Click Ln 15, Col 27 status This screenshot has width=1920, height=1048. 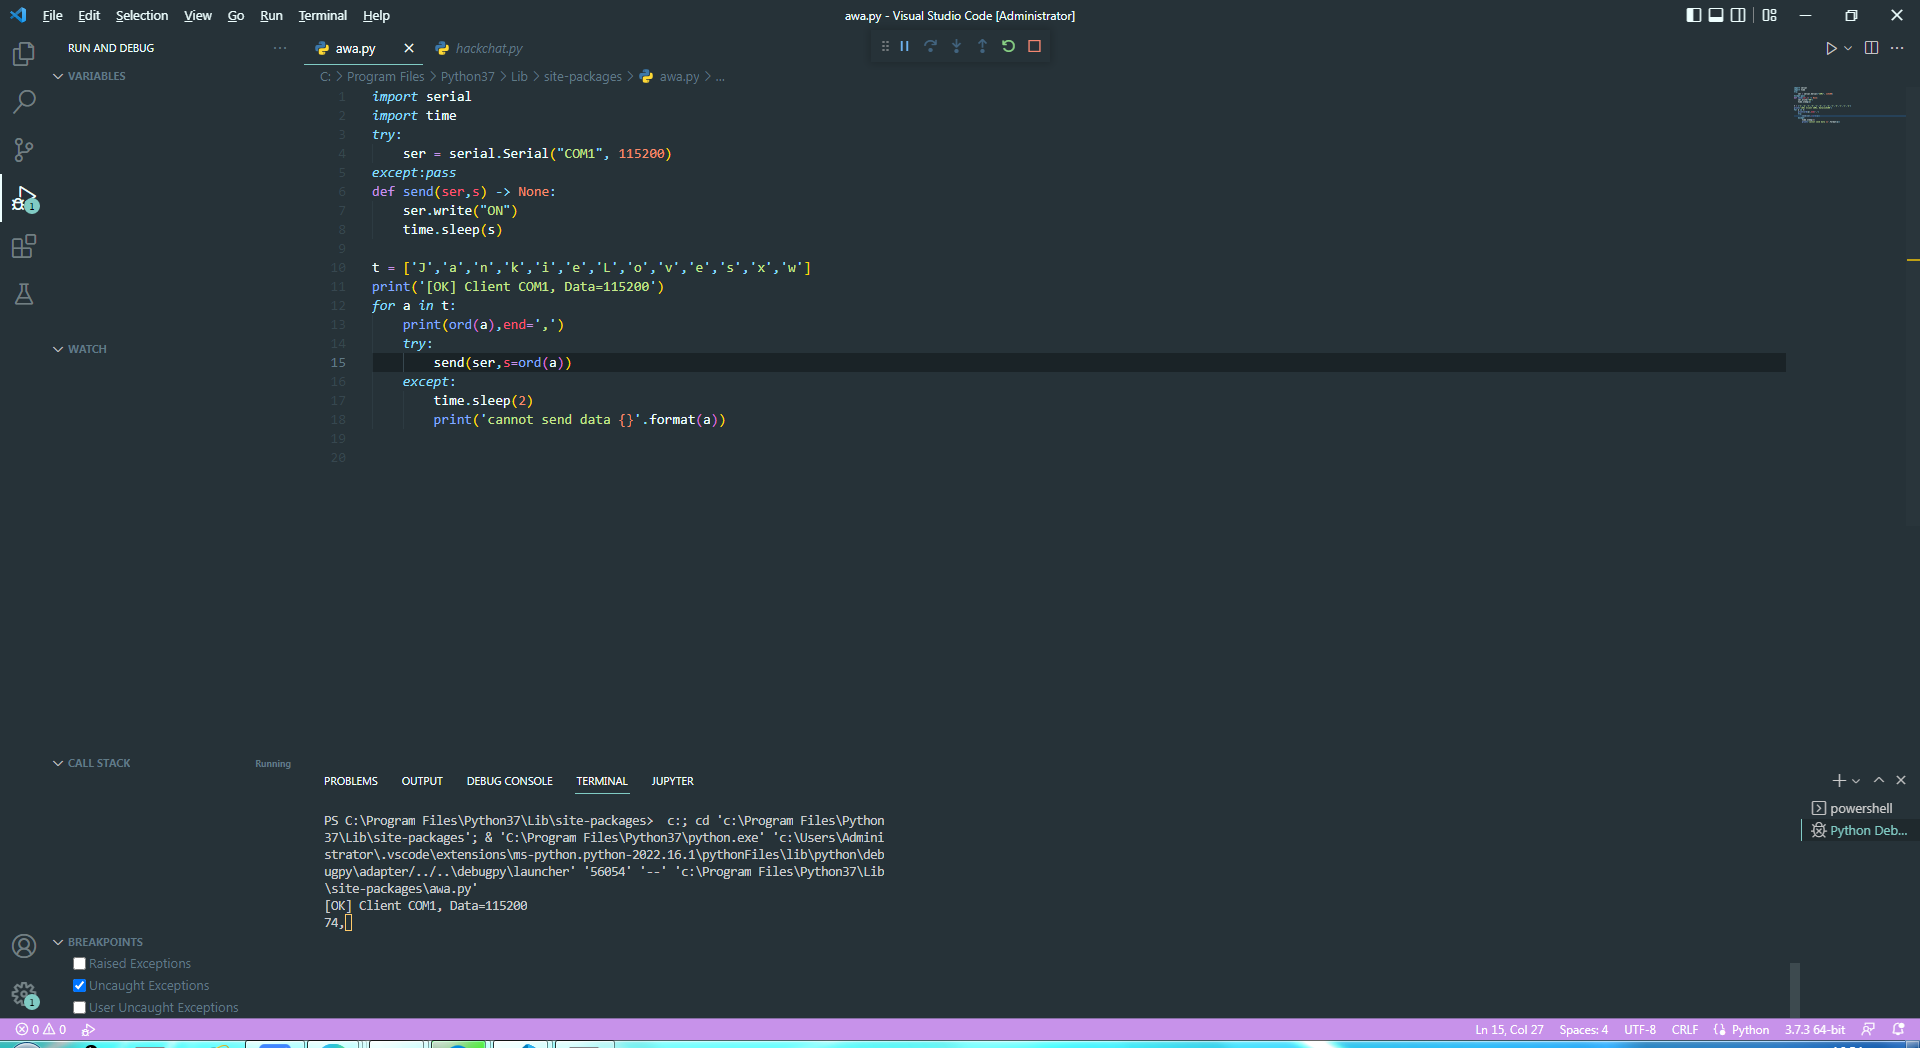1509,1029
